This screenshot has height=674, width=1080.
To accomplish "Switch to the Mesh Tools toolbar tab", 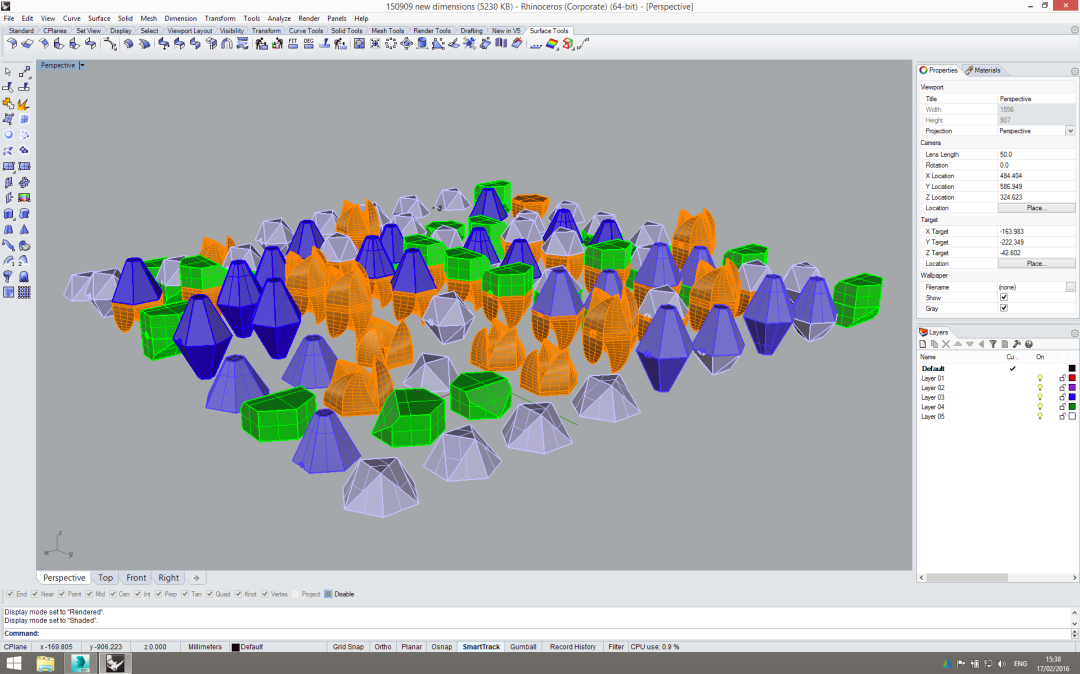I will tap(387, 31).
